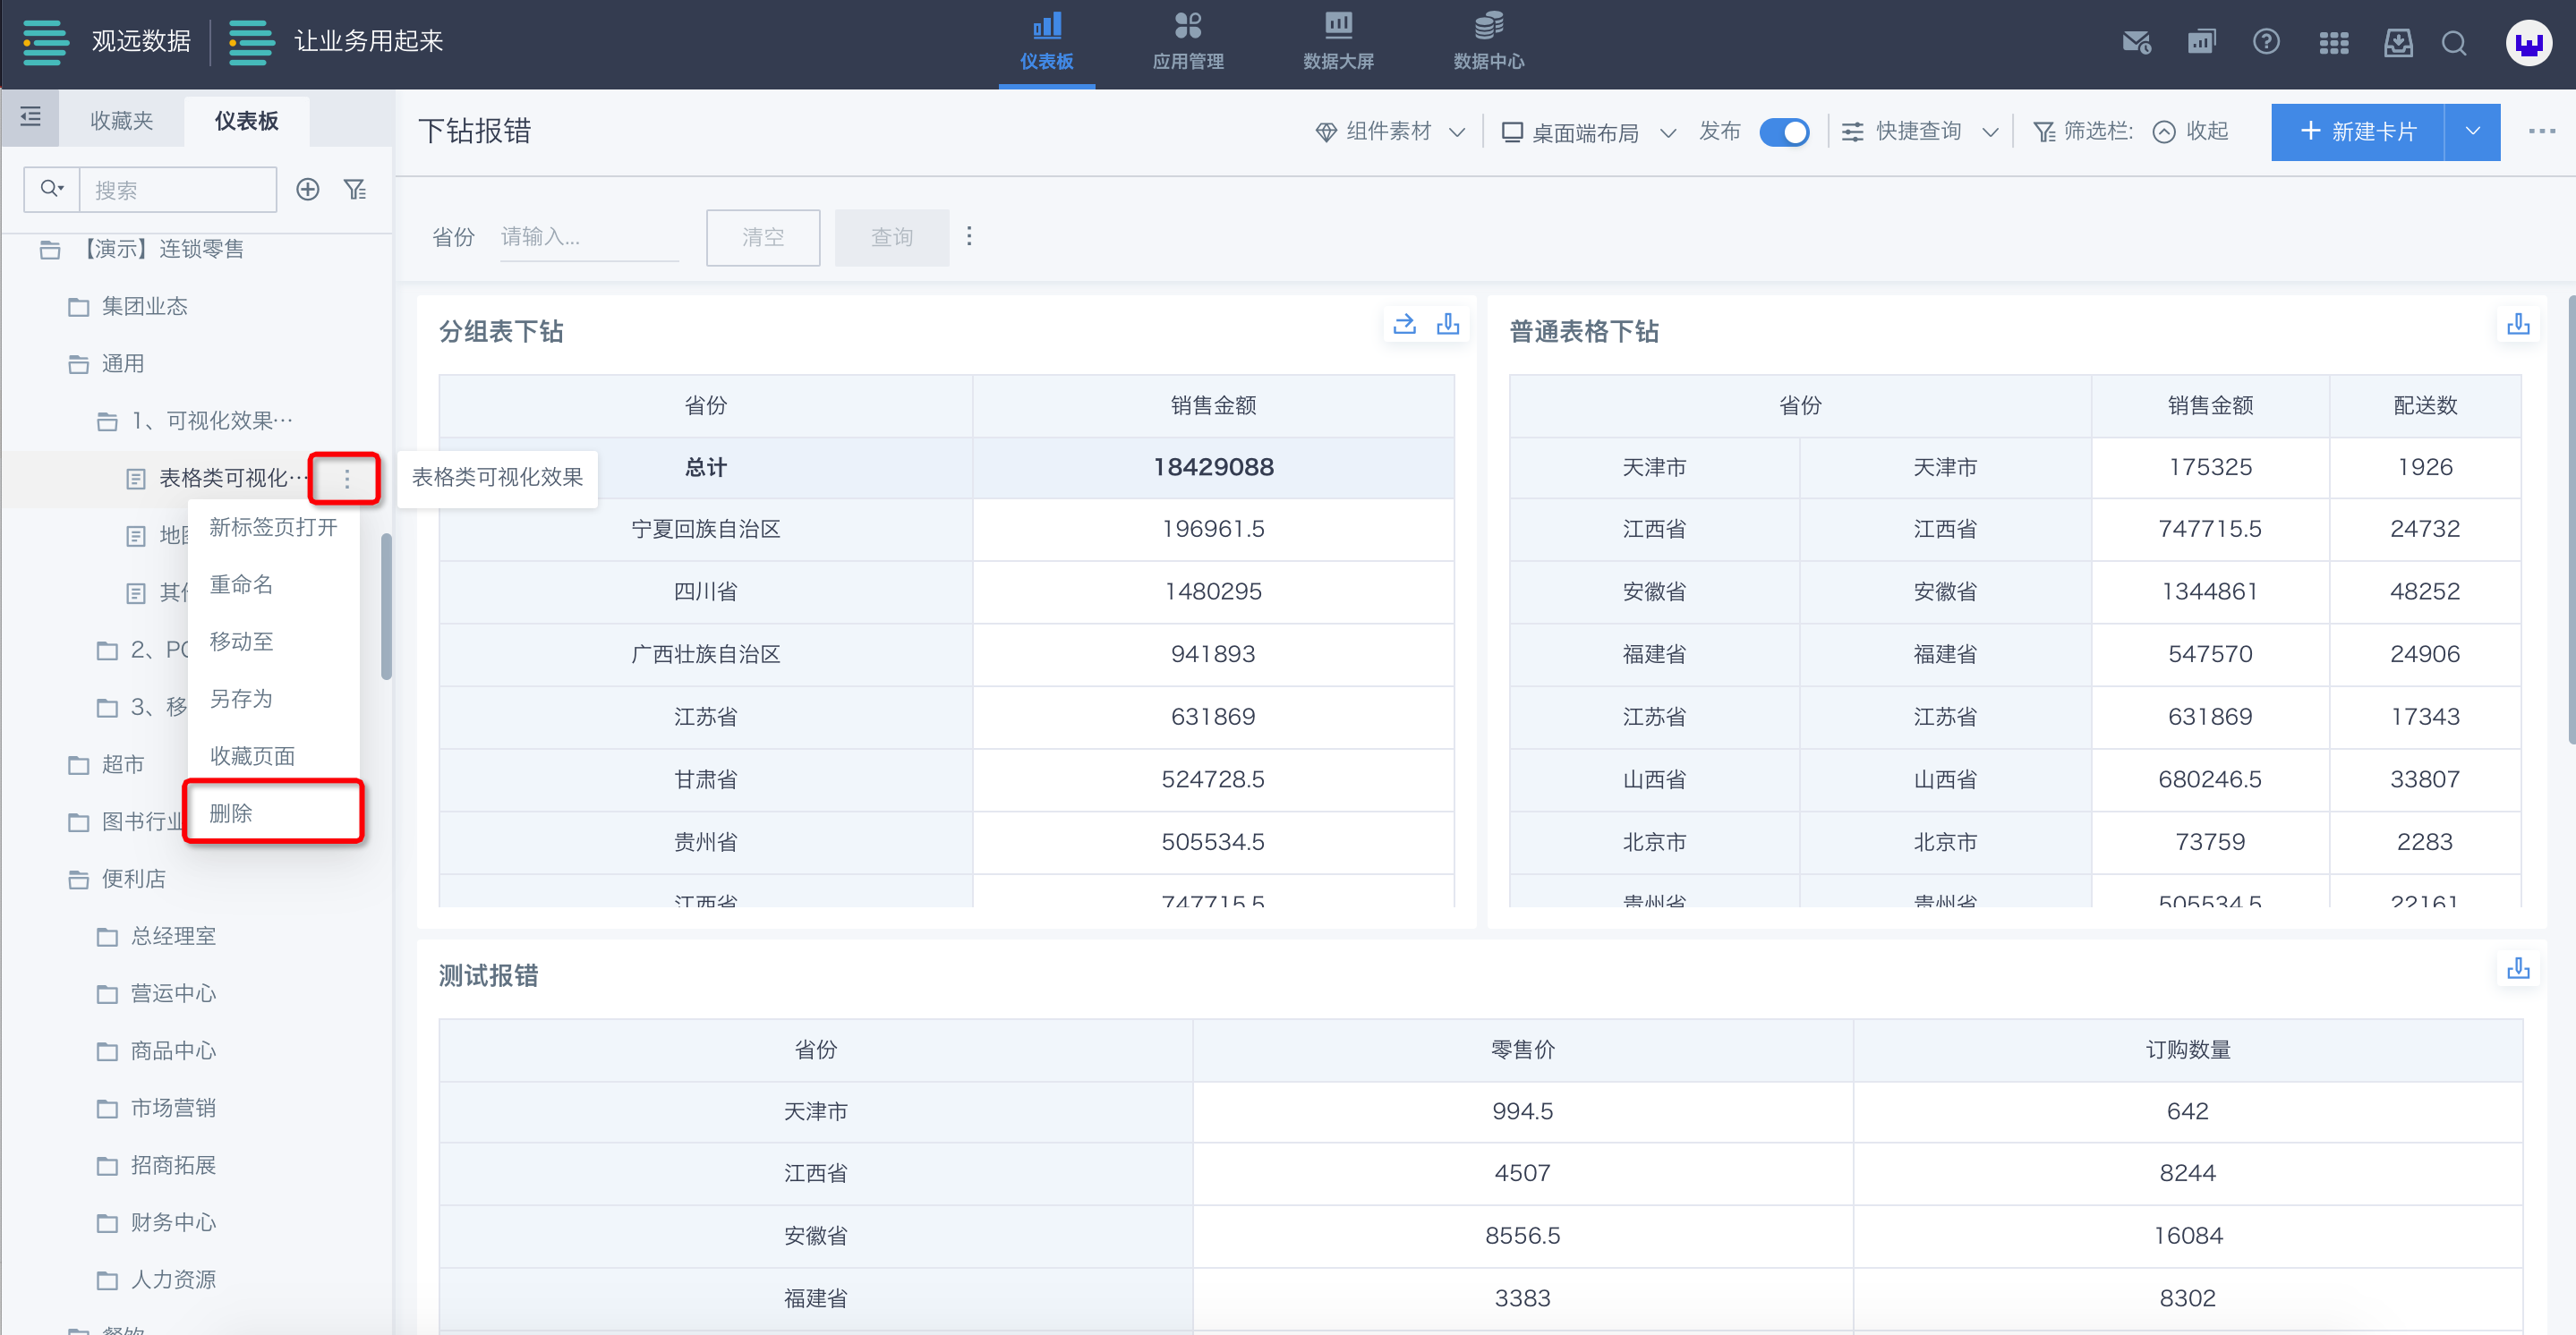Click the 订购数量 column header
This screenshot has height=1335, width=2576.
click(2187, 1049)
